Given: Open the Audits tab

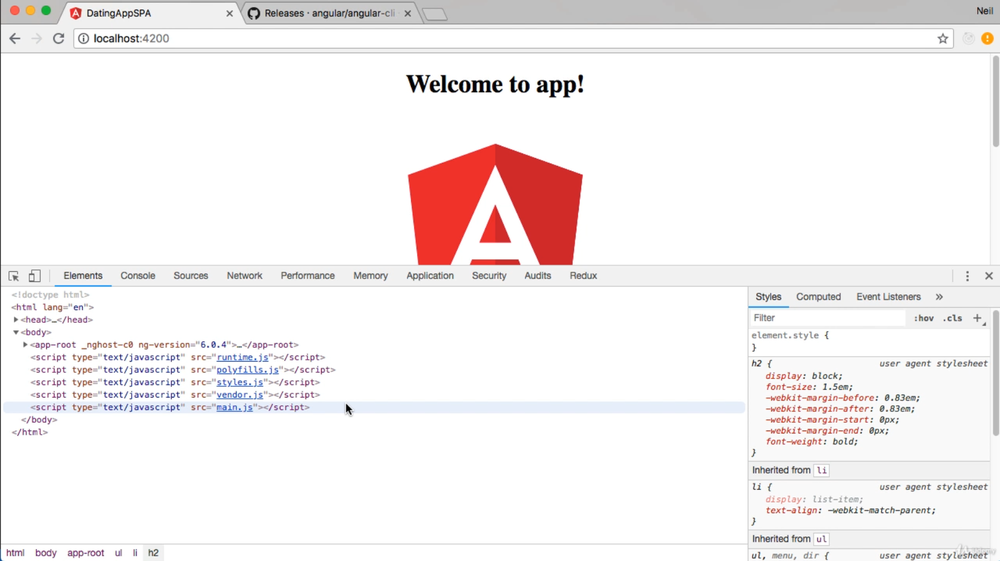Looking at the screenshot, I should click(538, 276).
